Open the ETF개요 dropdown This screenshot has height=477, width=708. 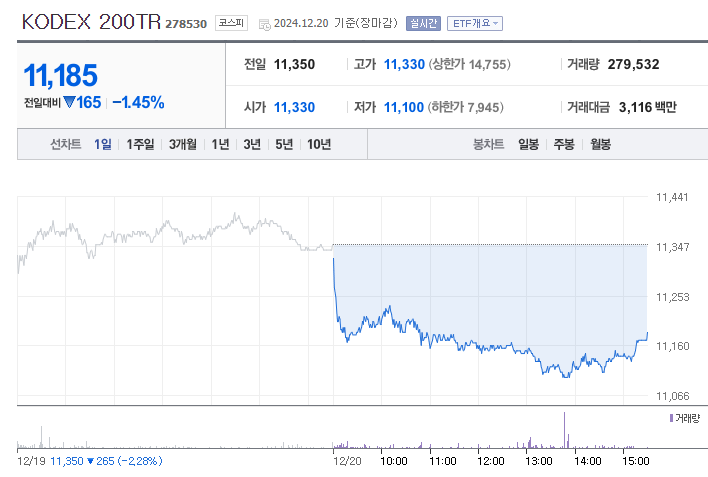(475, 23)
